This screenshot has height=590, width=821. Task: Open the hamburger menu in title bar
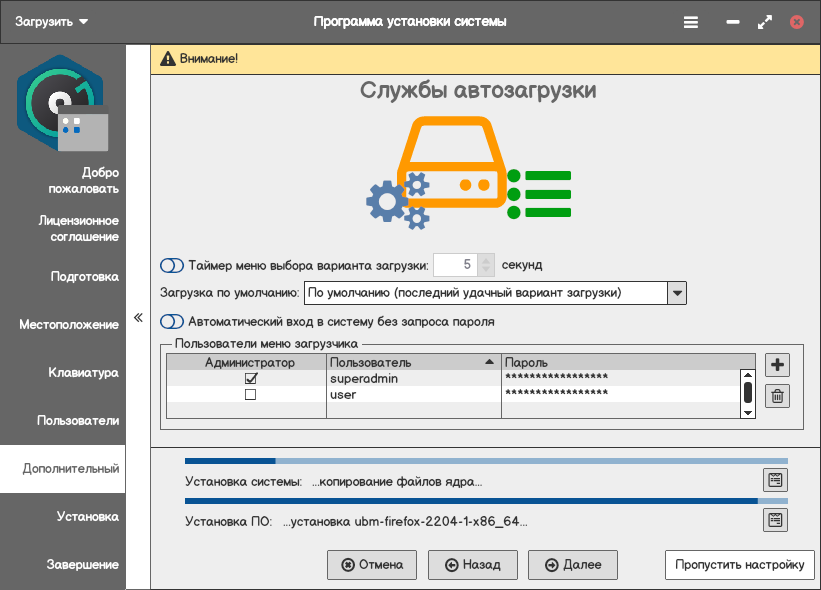691,21
